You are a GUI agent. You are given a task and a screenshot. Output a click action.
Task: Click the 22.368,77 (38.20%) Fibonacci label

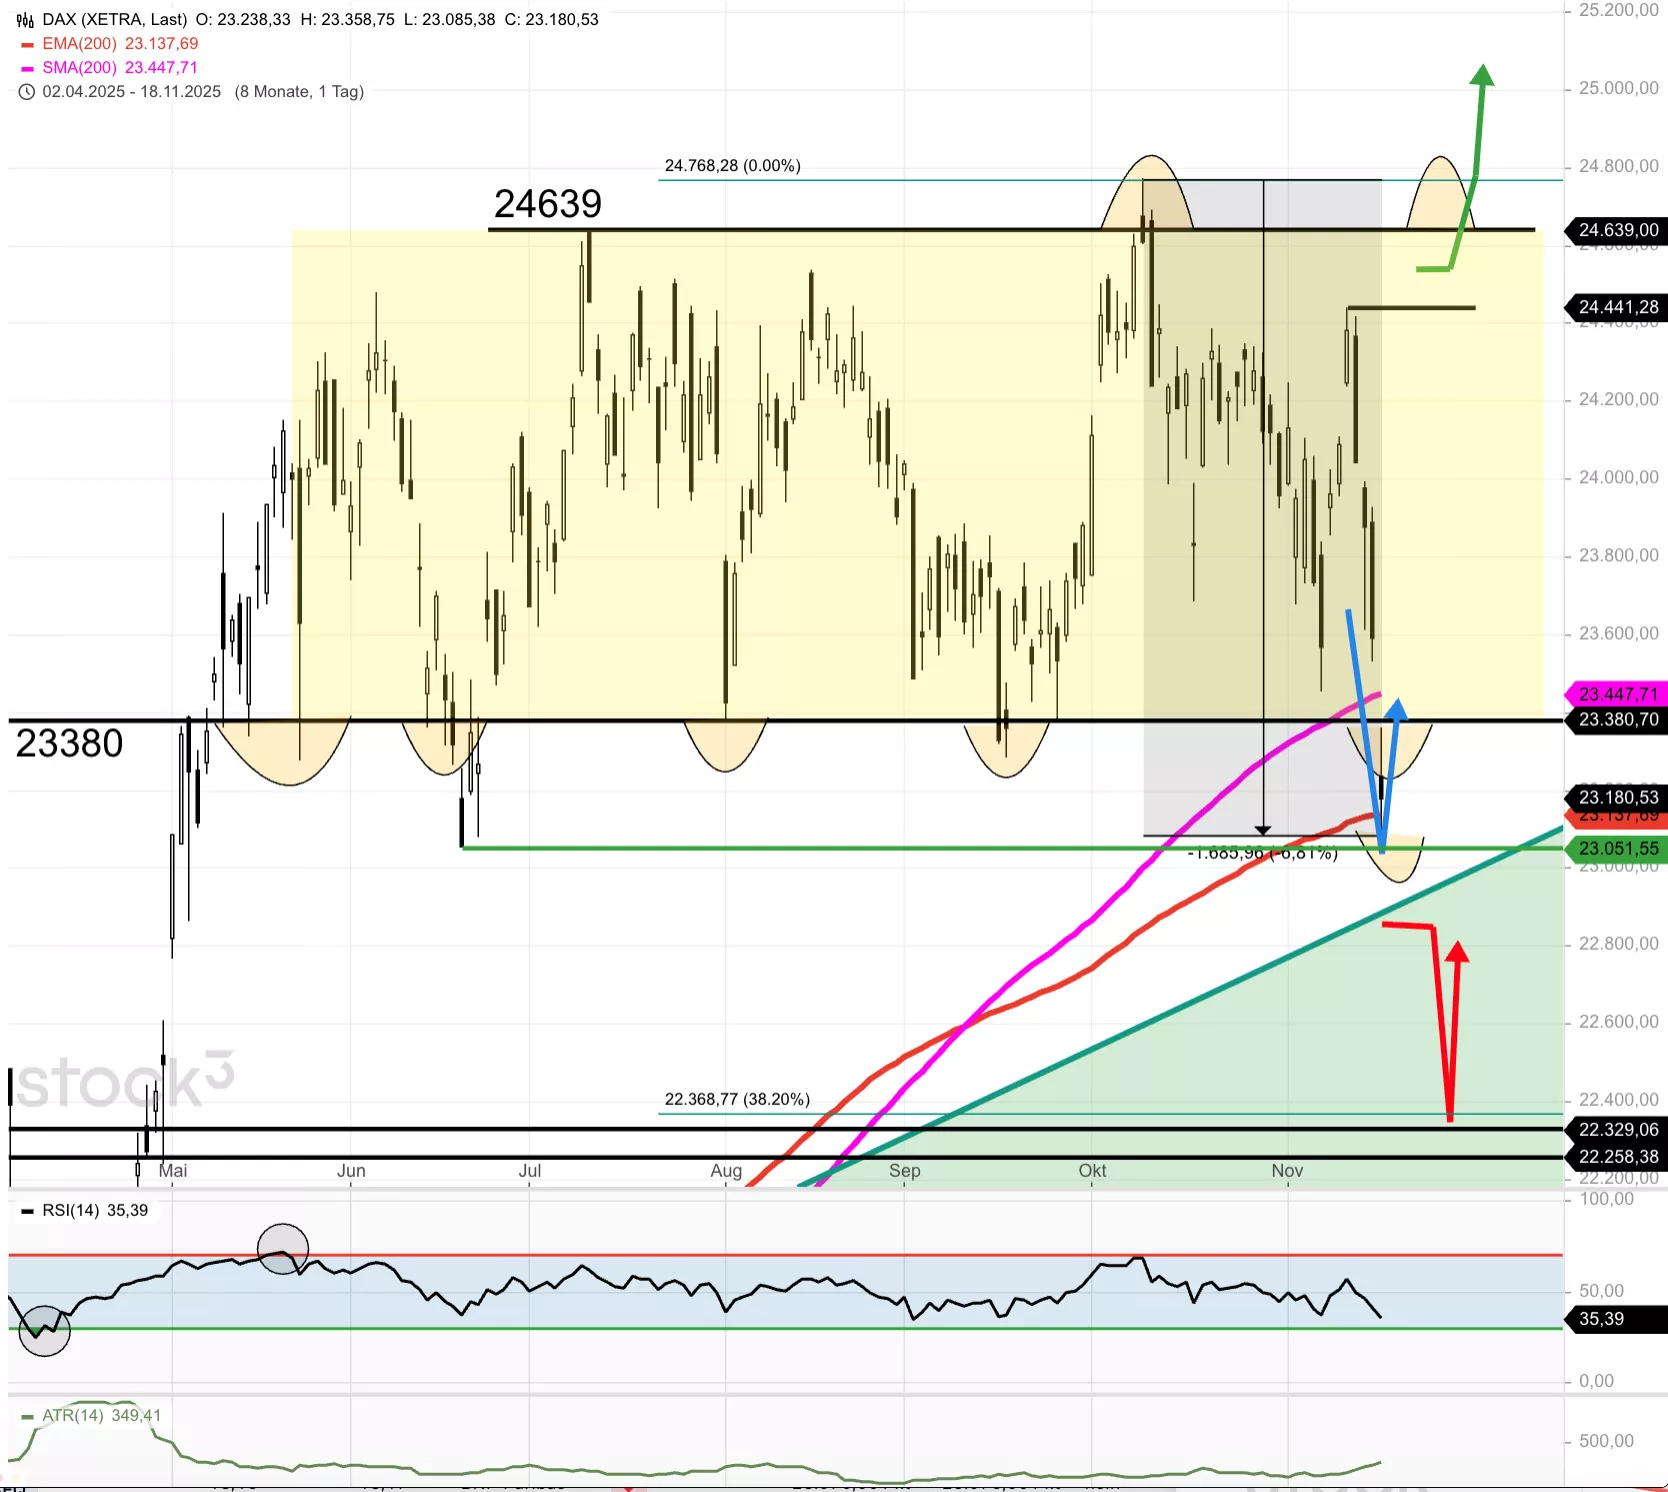pos(737,1099)
